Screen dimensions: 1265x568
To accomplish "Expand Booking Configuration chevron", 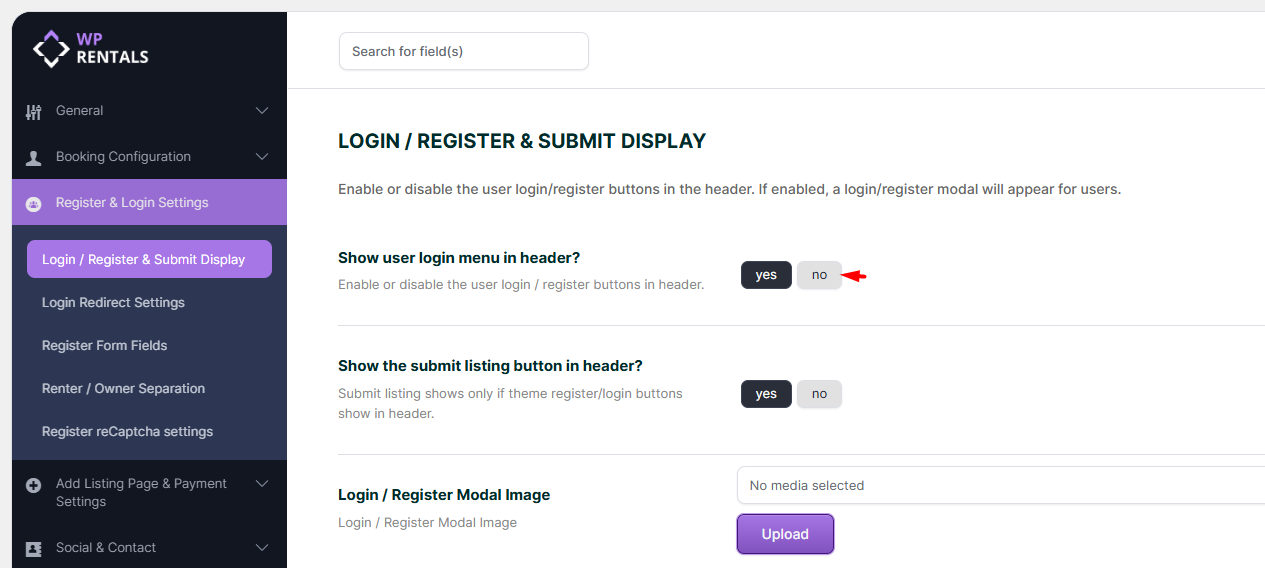I will pos(262,157).
